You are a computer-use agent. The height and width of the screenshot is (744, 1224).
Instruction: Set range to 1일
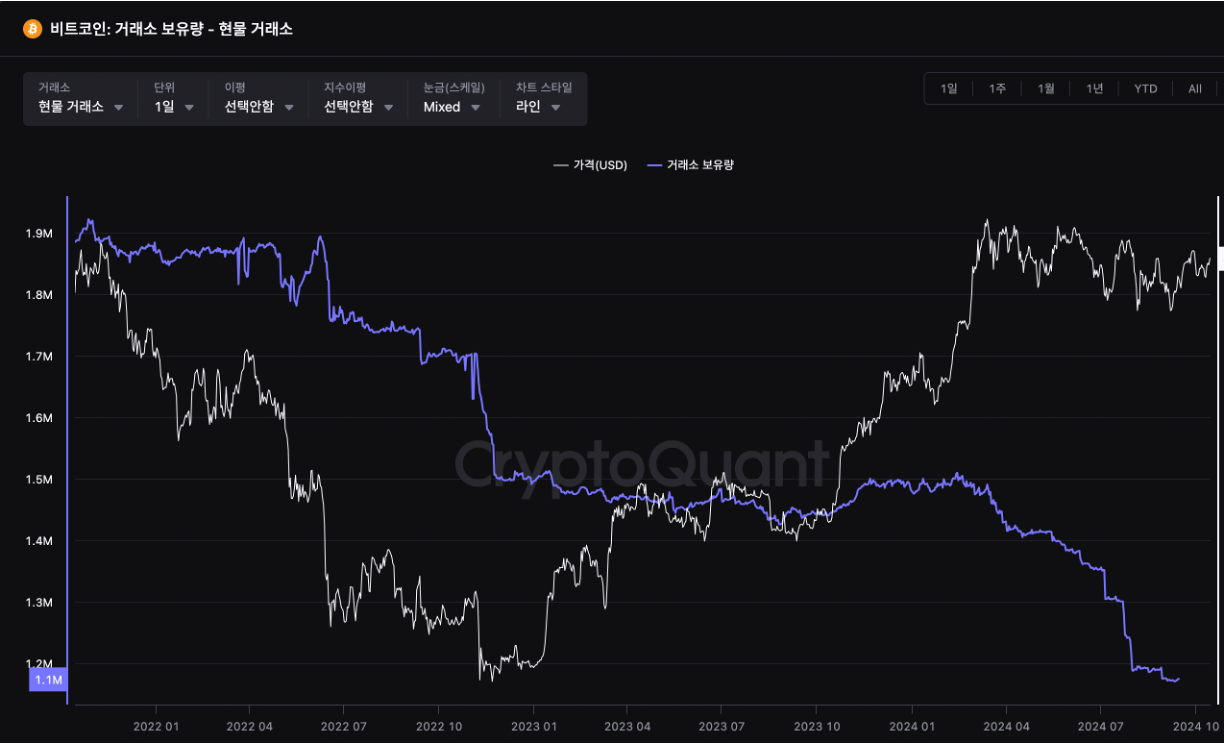(x=948, y=89)
